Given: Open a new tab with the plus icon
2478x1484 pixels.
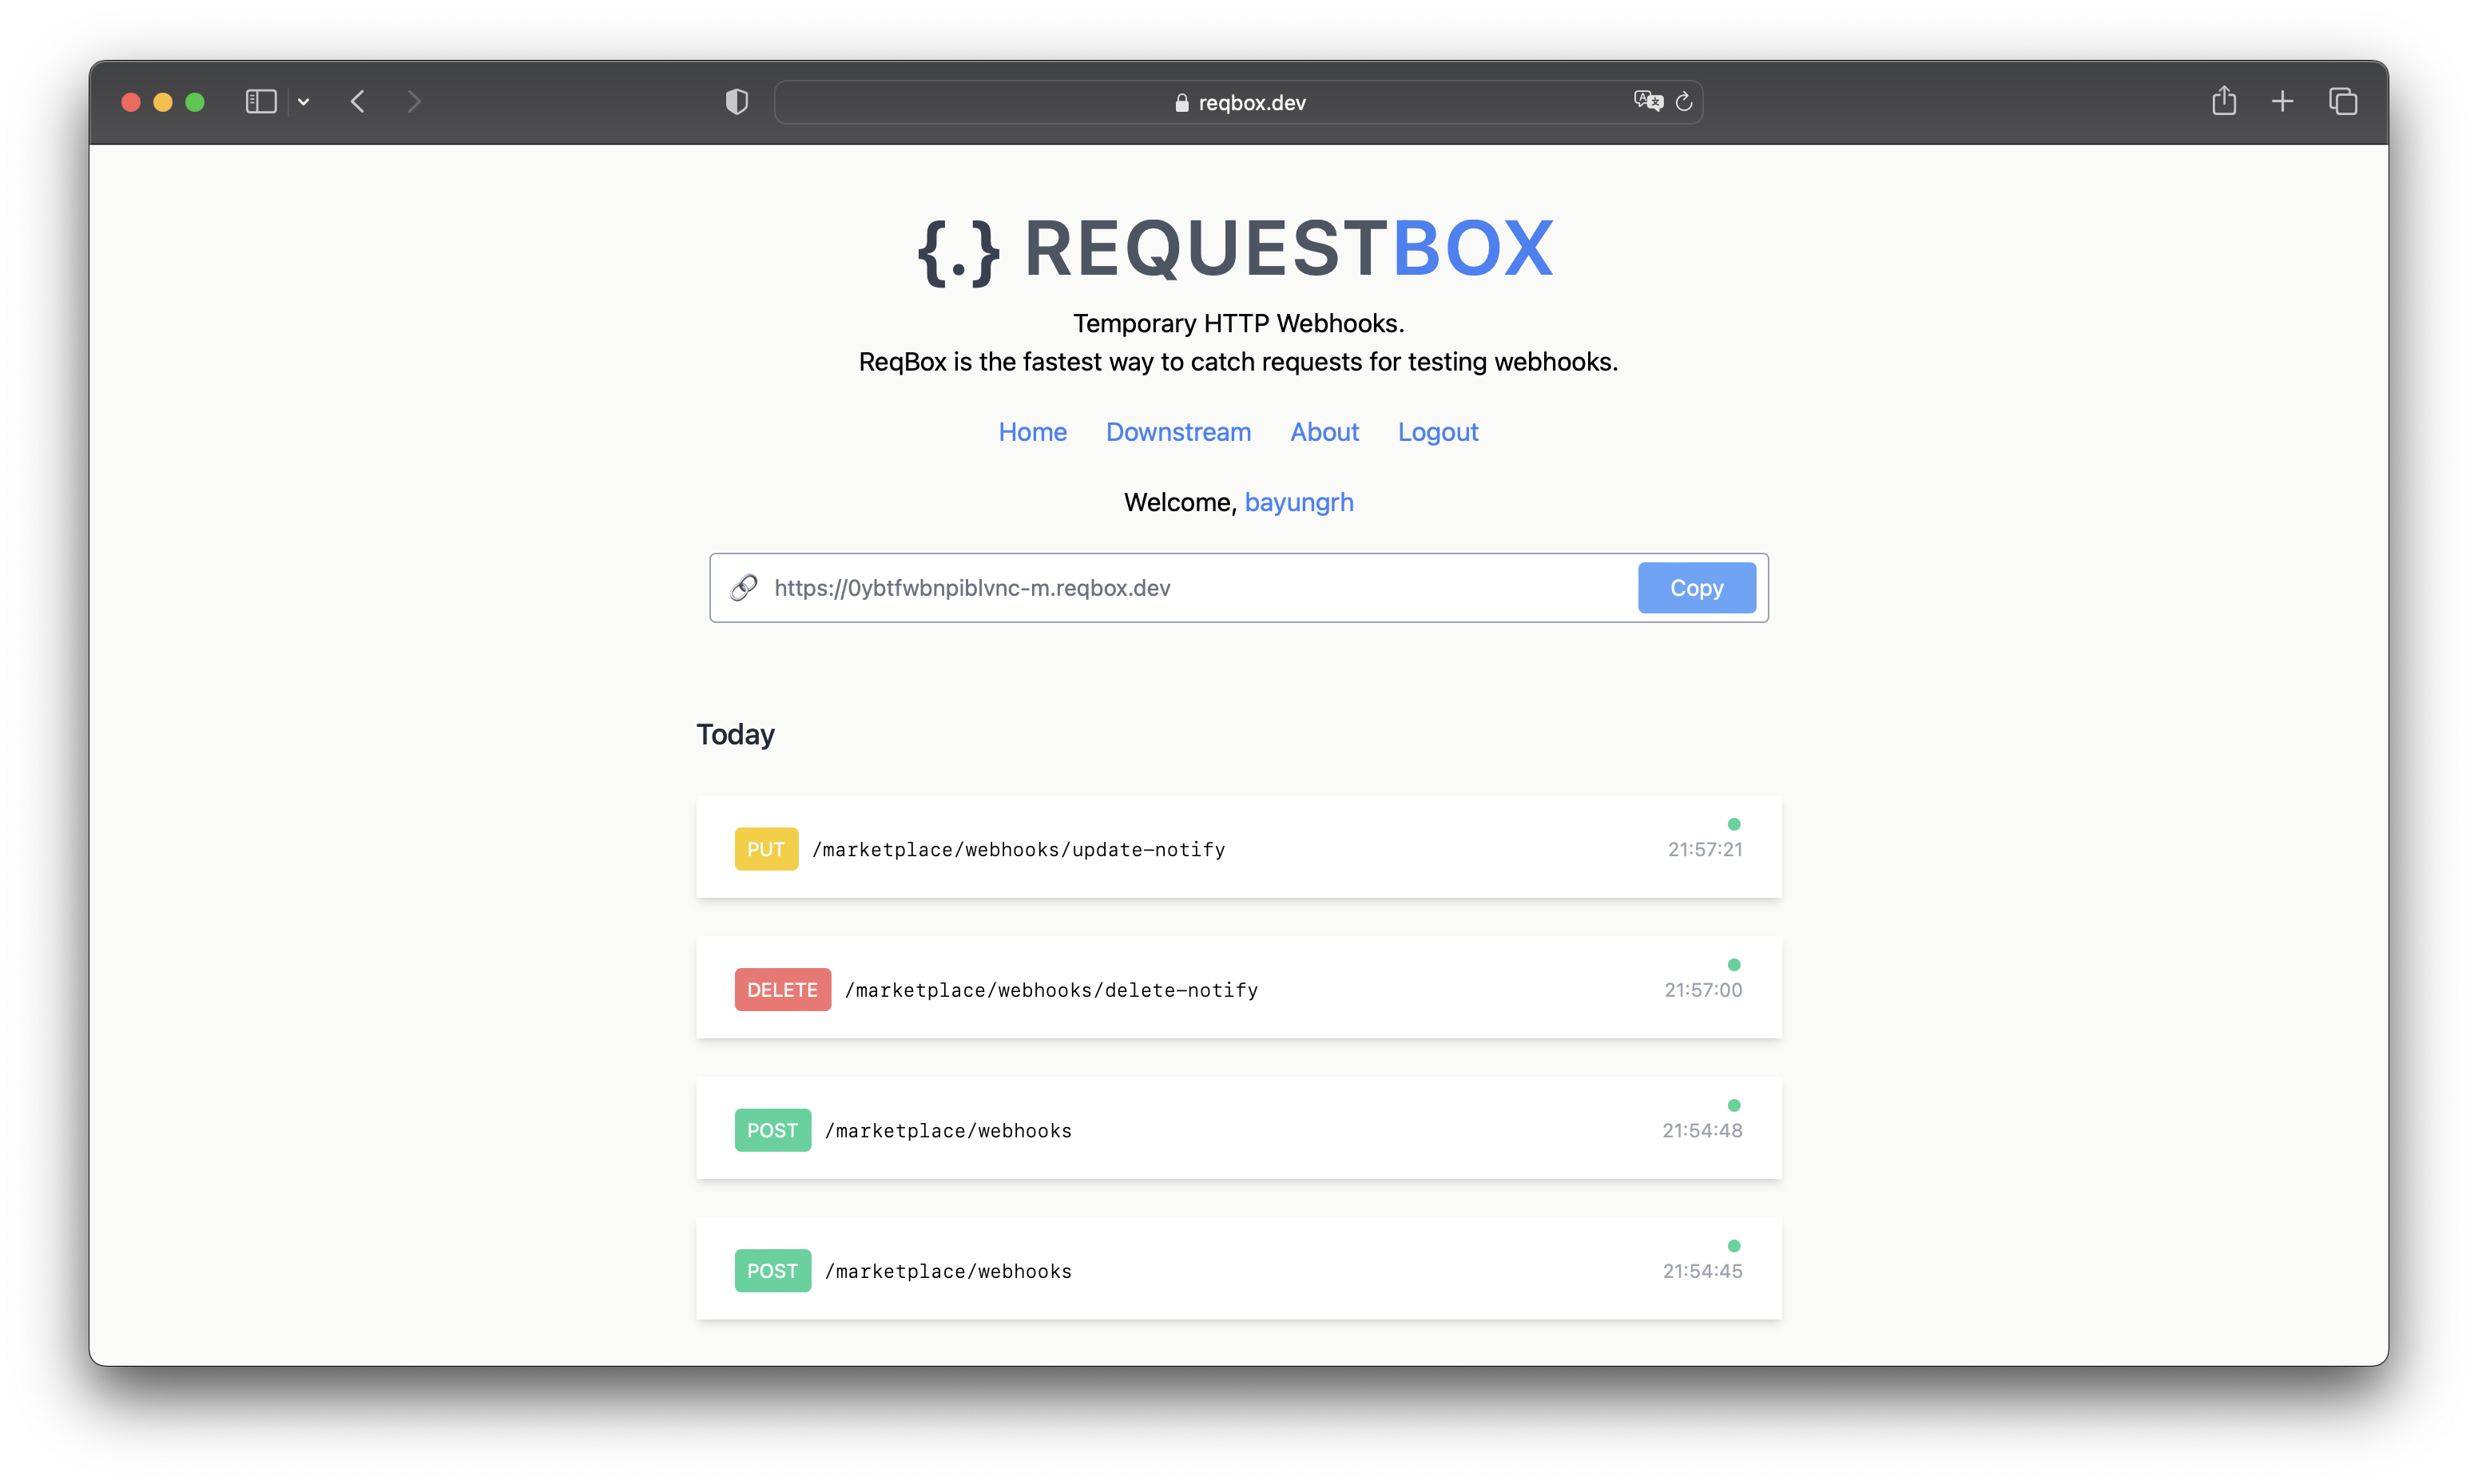Looking at the screenshot, I should click(2283, 101).
